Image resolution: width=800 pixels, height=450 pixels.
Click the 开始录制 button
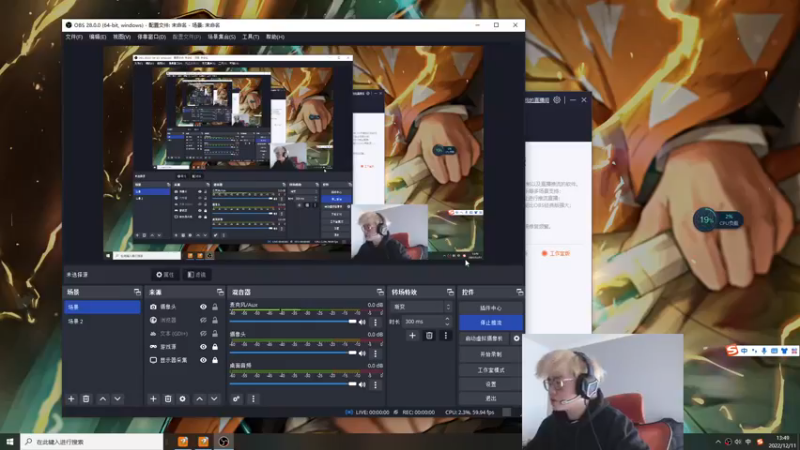pyautogui.click(x=491, y=354)
